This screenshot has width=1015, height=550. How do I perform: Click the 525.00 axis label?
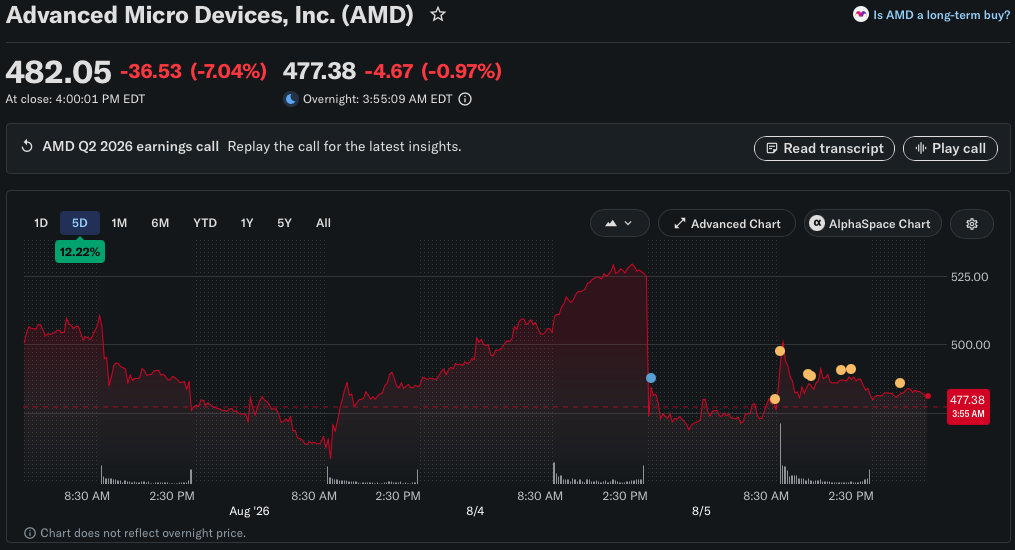969,276
